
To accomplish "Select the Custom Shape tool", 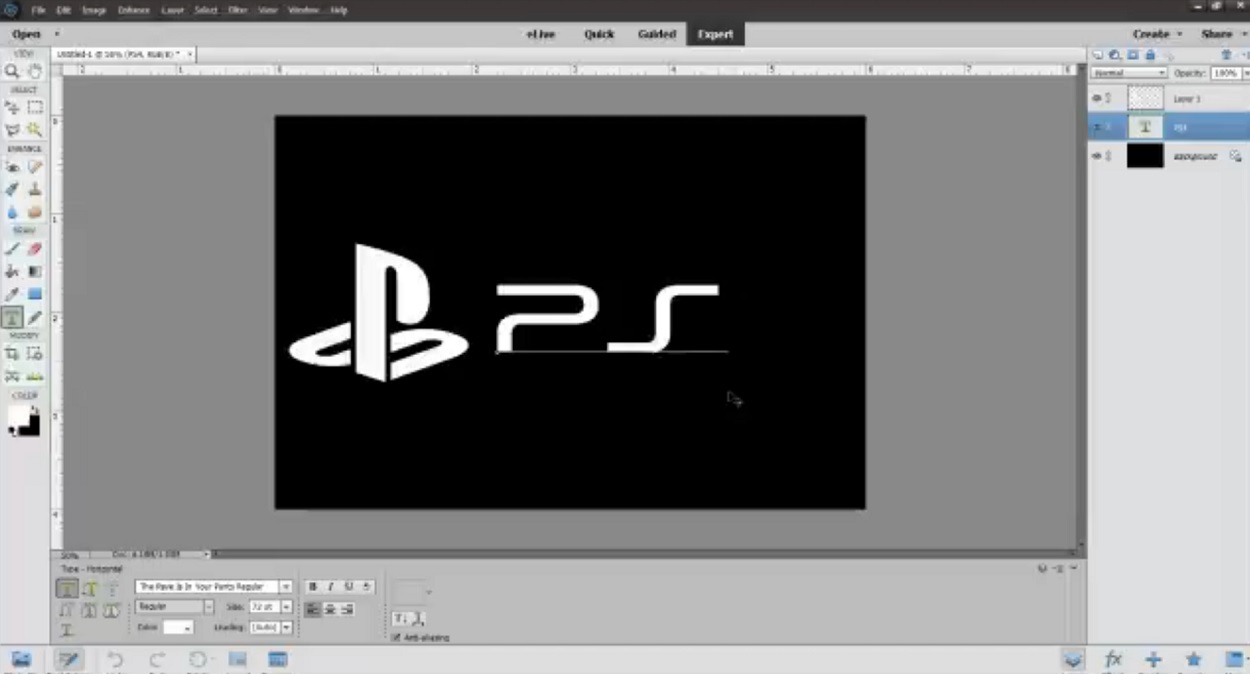I will (x=35, y=294).
